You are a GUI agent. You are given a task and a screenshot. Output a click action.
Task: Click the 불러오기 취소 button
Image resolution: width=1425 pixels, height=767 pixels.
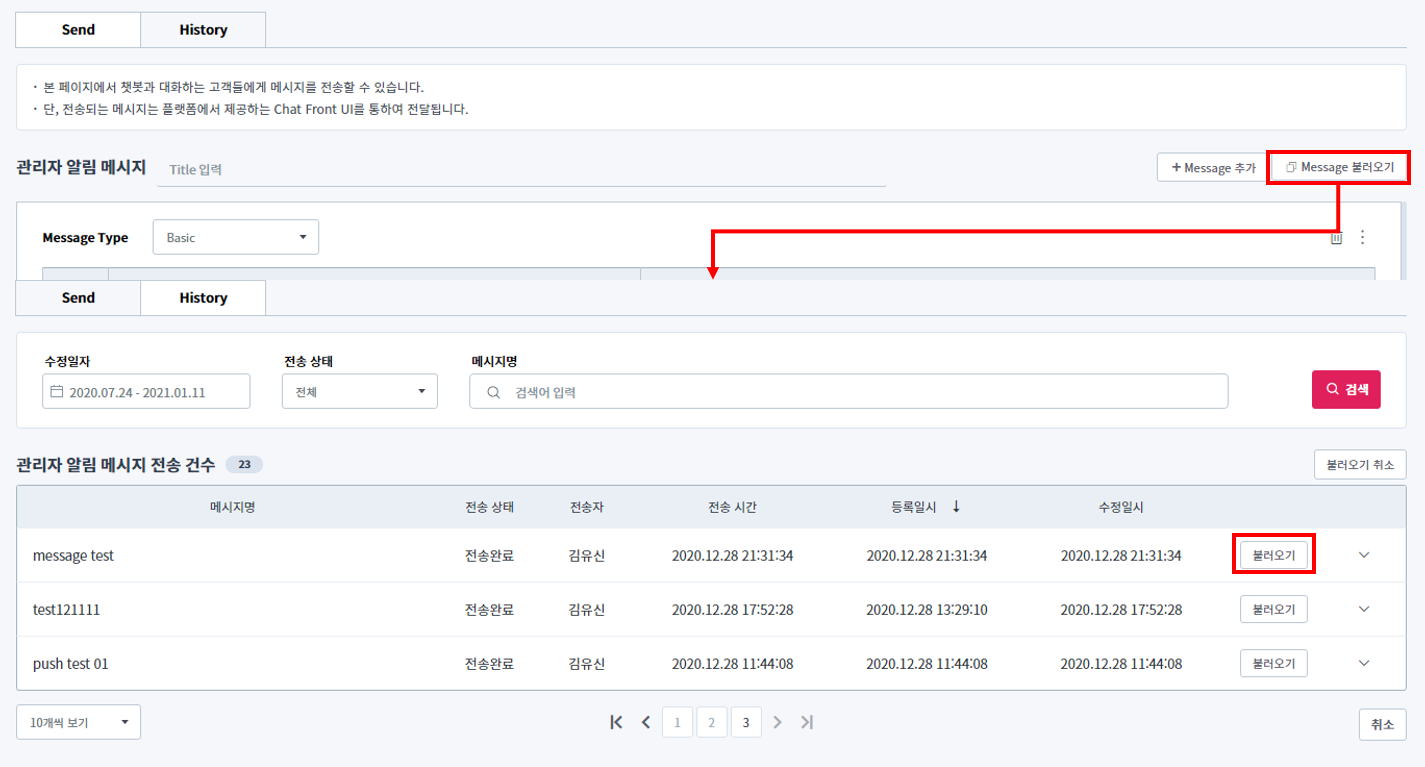point(1360,465)
